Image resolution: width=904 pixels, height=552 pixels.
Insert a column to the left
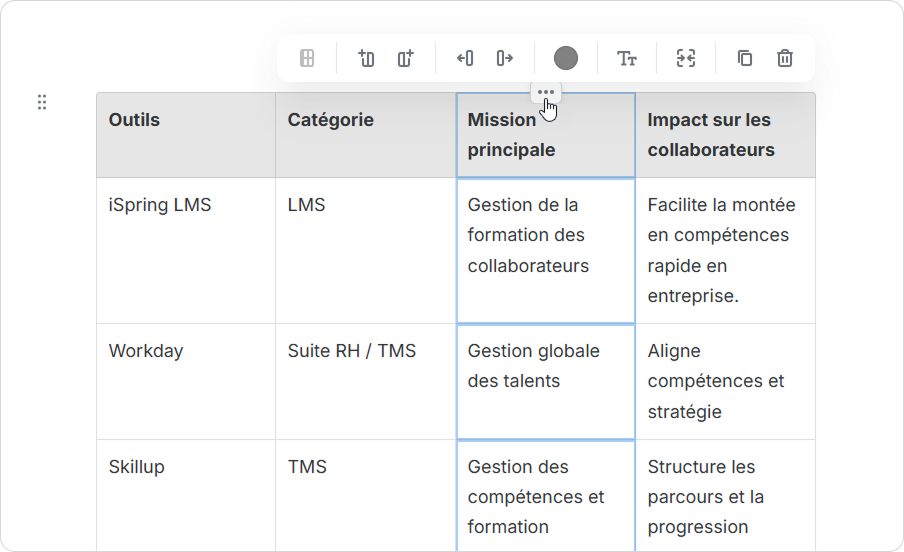[x=366, y=59]
